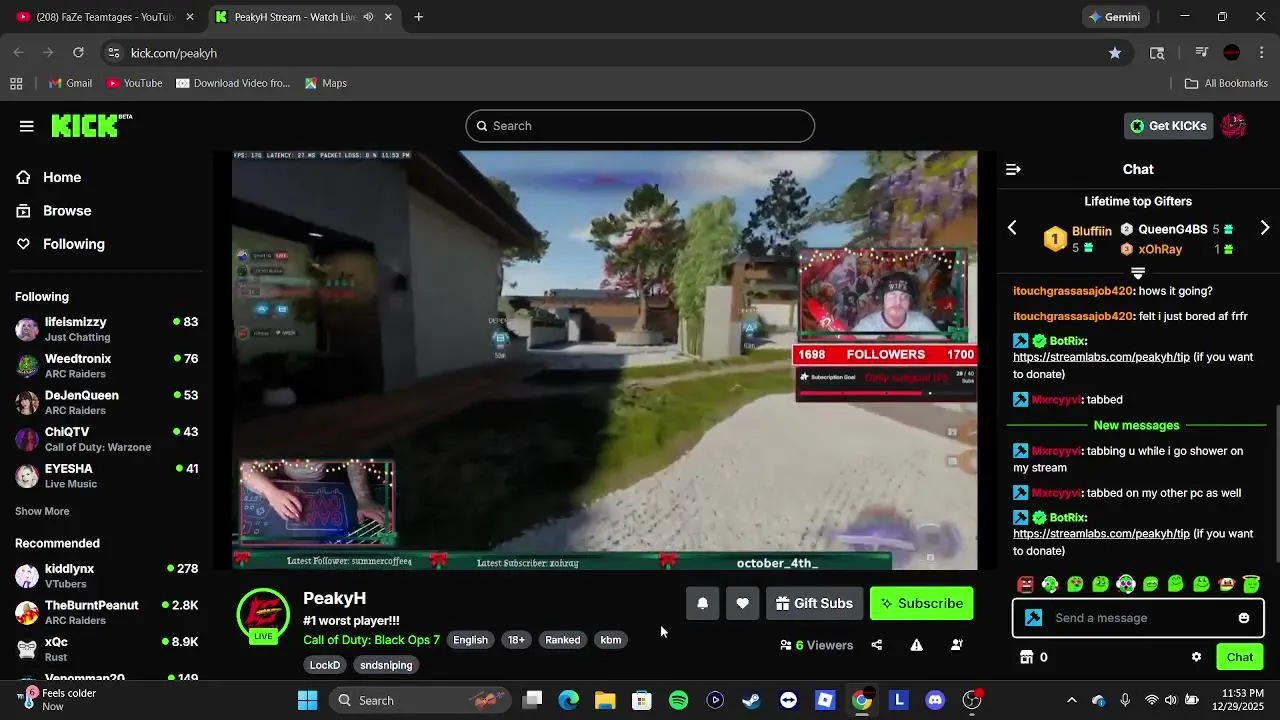Open the YouTube bookmark

tap(134, 83)
